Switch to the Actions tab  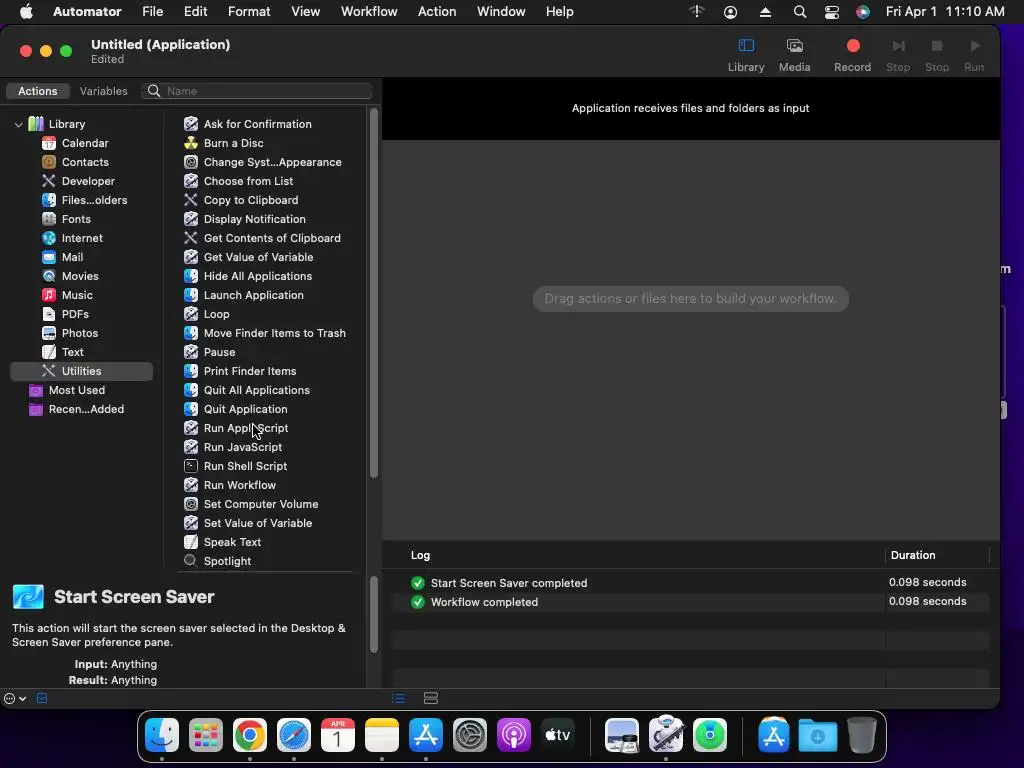37,91
